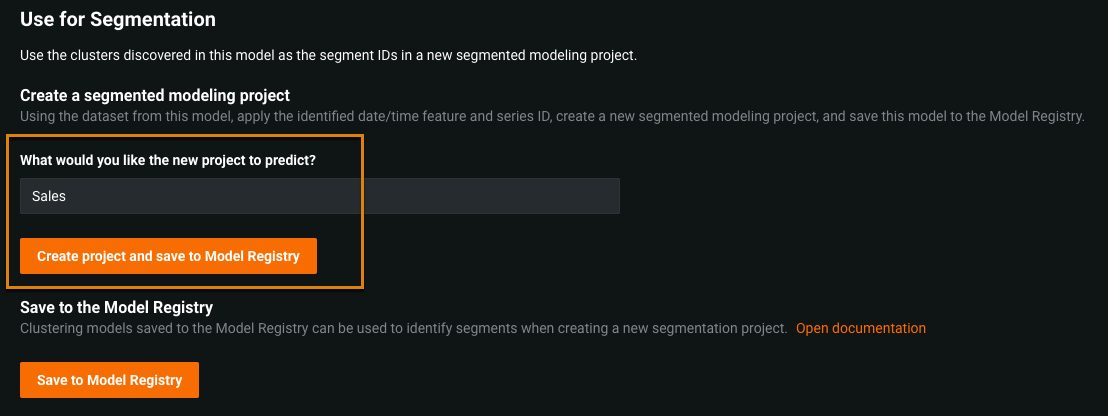Click the Sales prediction target input field
Image resolution: width=1108 pixels, height=416 pixels.
pos(320,196)
